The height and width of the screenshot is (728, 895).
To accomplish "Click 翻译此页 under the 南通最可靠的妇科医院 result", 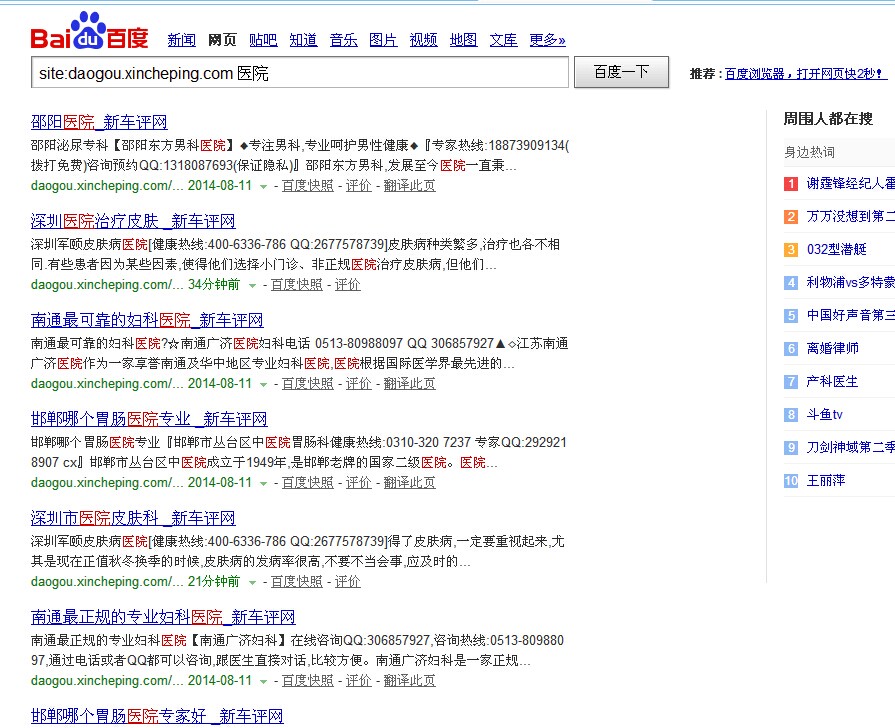I will pyautogui.click(x=409, y=384).
